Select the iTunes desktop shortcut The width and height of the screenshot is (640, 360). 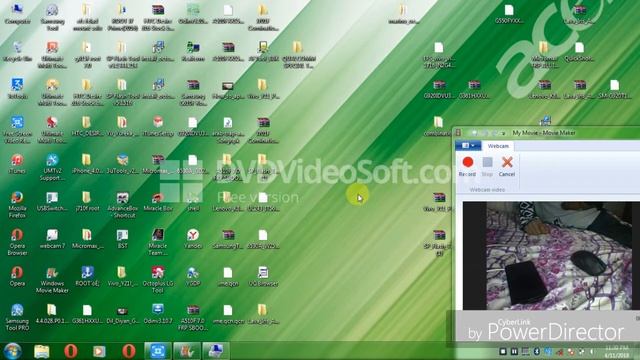[x=17, y=164]
